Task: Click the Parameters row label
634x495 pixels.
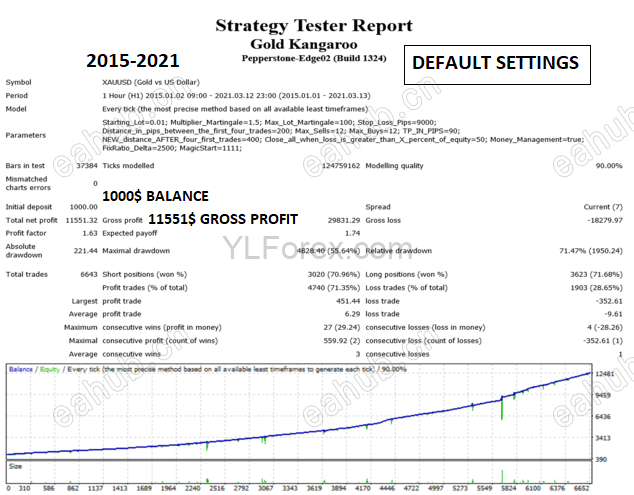Action: (x=25, y=135)
